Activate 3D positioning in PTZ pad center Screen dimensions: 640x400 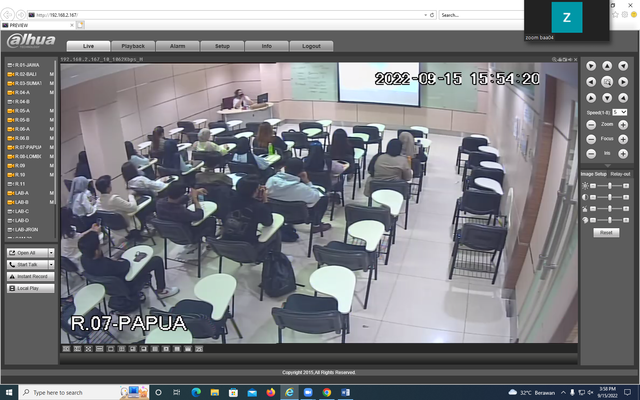pyautogui.click(x=607, y=82)
